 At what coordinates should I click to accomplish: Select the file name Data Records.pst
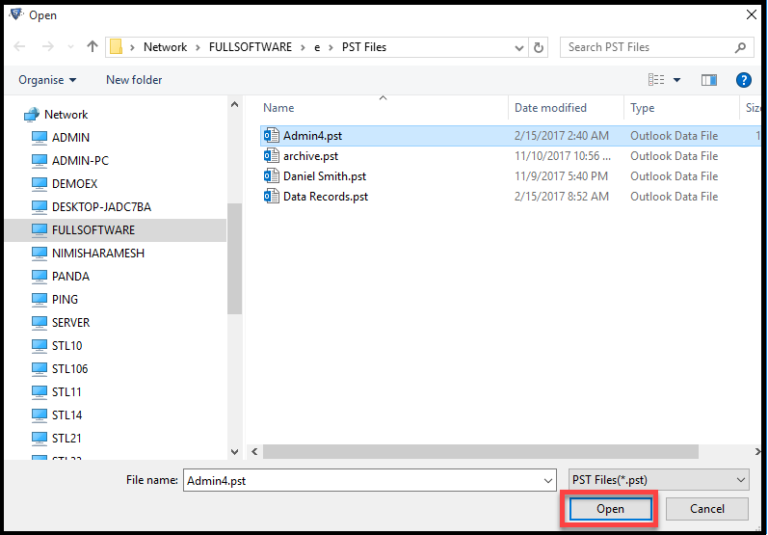(x=325, y=196)
